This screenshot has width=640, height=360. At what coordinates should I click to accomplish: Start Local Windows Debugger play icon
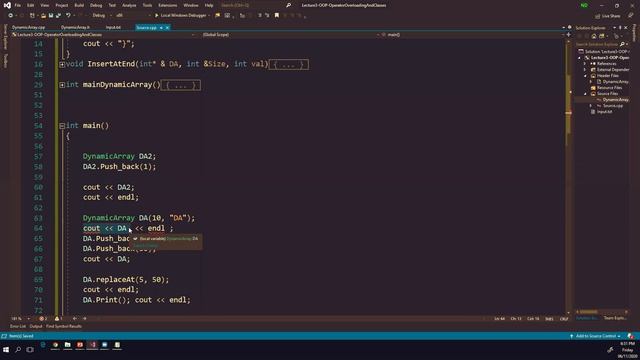click(156, 16)
